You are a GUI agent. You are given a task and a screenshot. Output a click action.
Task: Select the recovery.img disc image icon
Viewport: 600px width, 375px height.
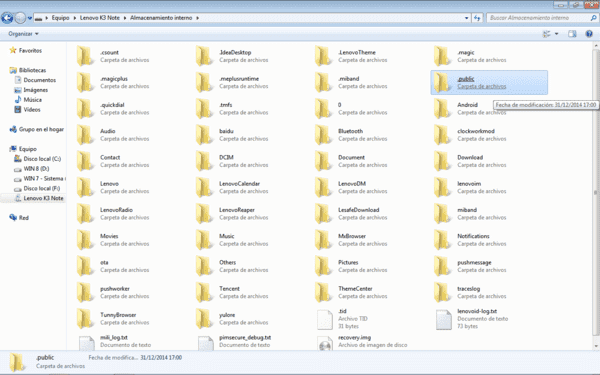(x=324, y=343)
